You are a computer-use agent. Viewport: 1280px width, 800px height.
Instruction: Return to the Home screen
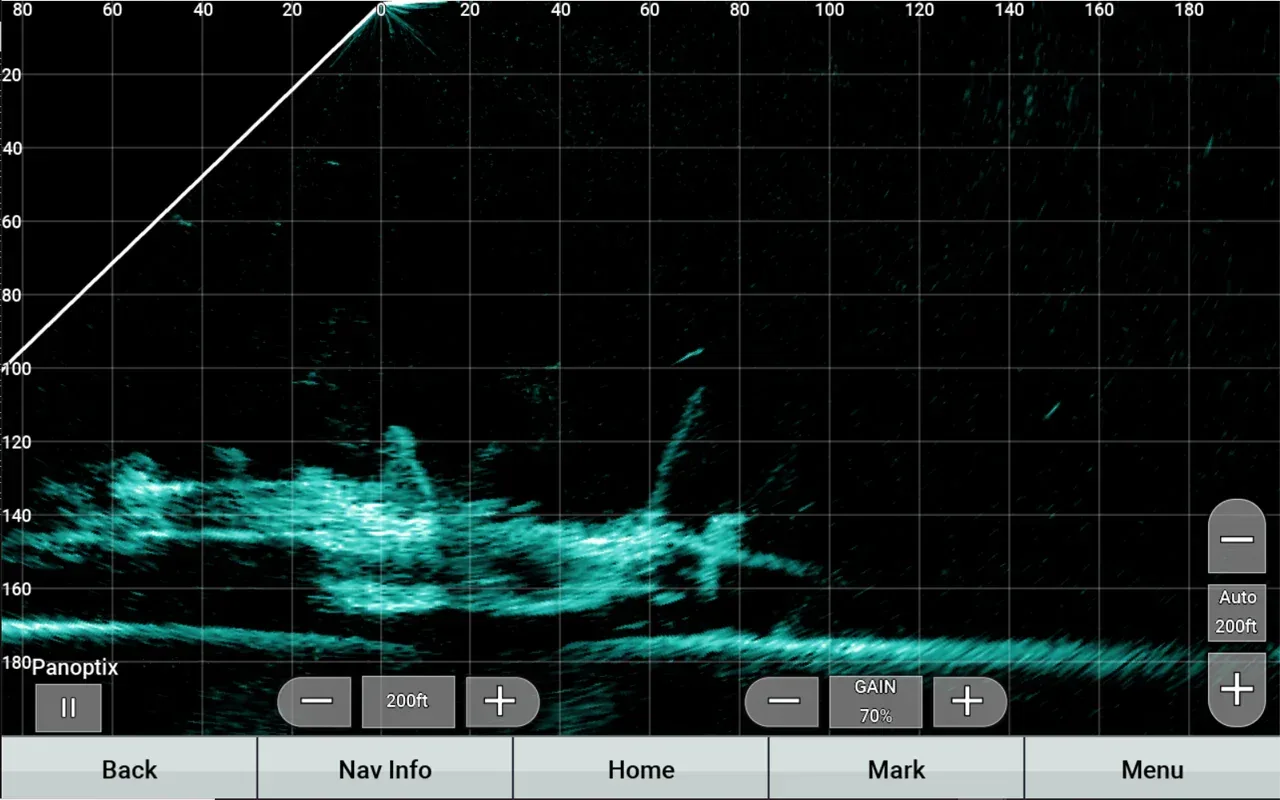641,769
